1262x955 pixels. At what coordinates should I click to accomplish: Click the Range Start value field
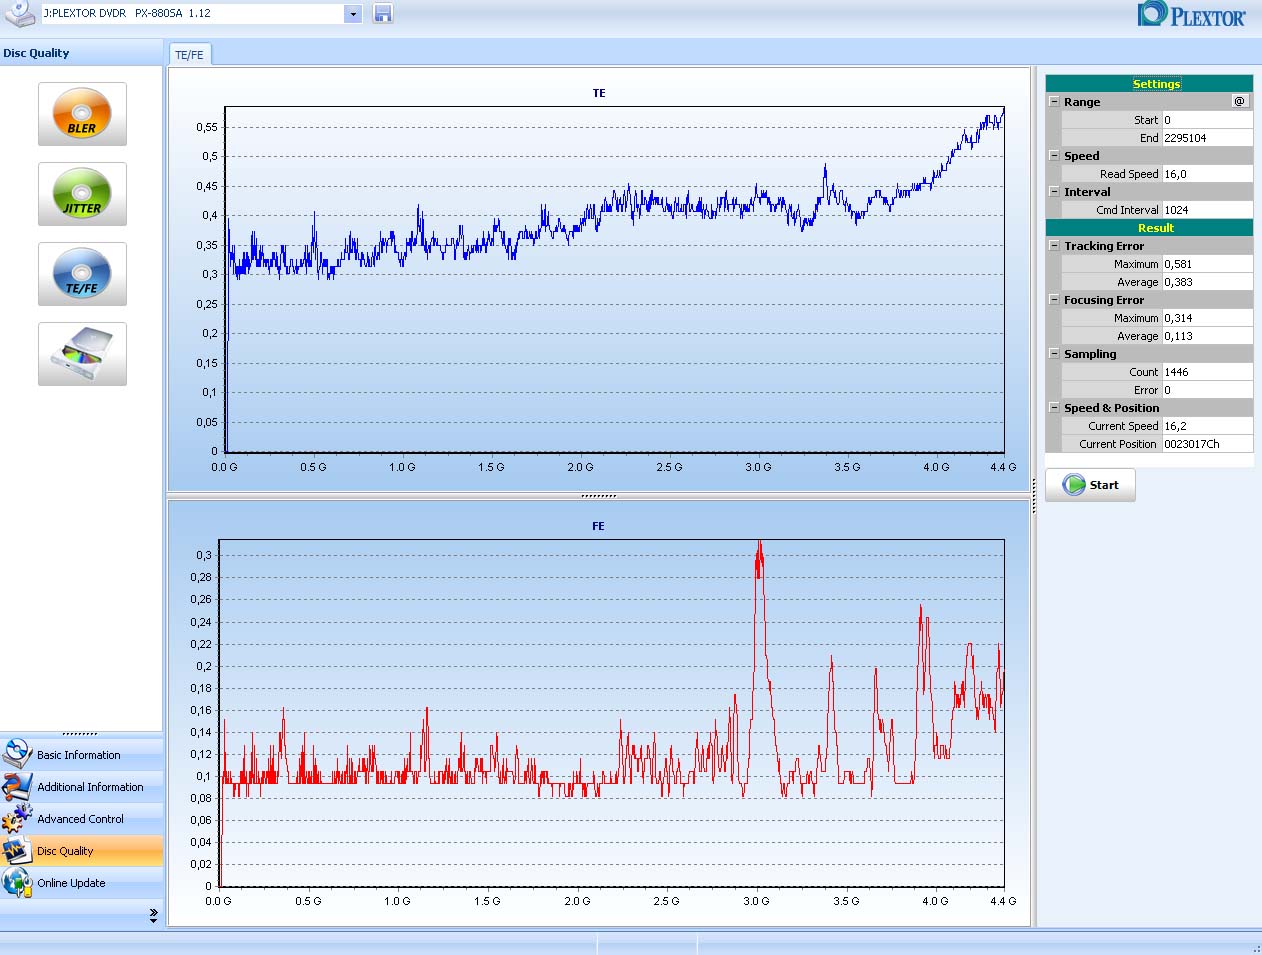click(1207, 120)
